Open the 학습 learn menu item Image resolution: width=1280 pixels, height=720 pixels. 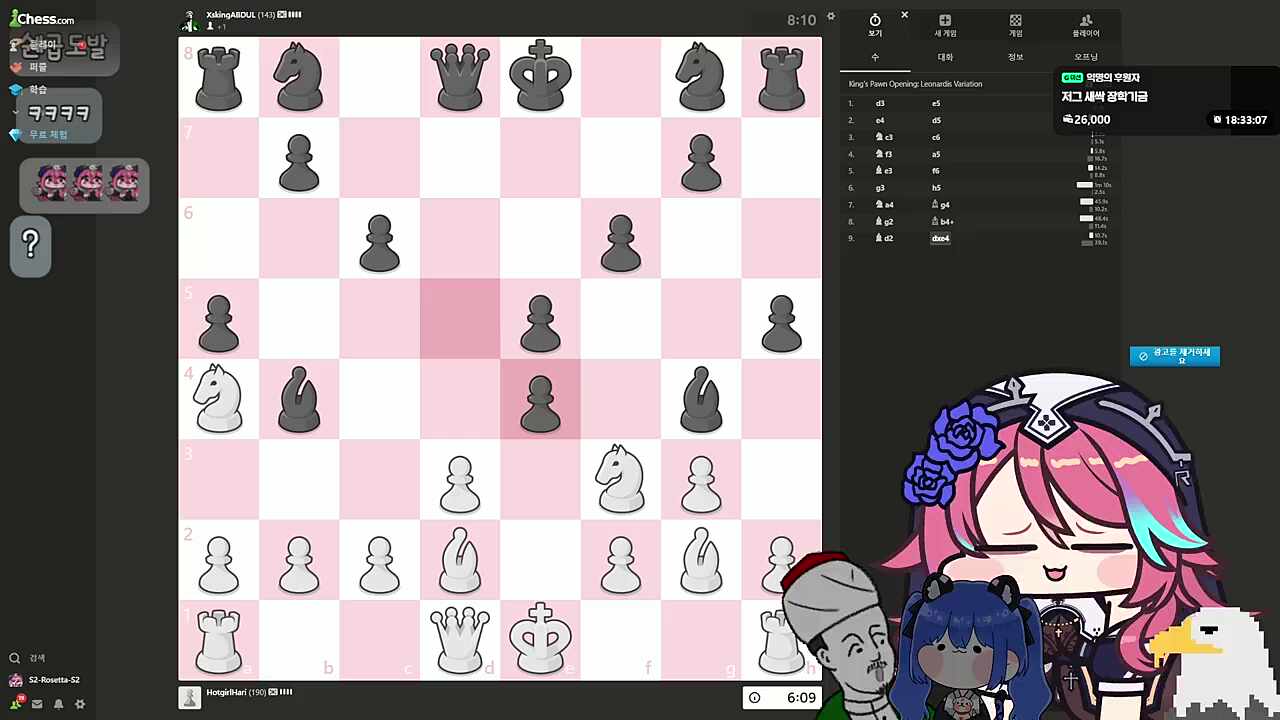29,89
